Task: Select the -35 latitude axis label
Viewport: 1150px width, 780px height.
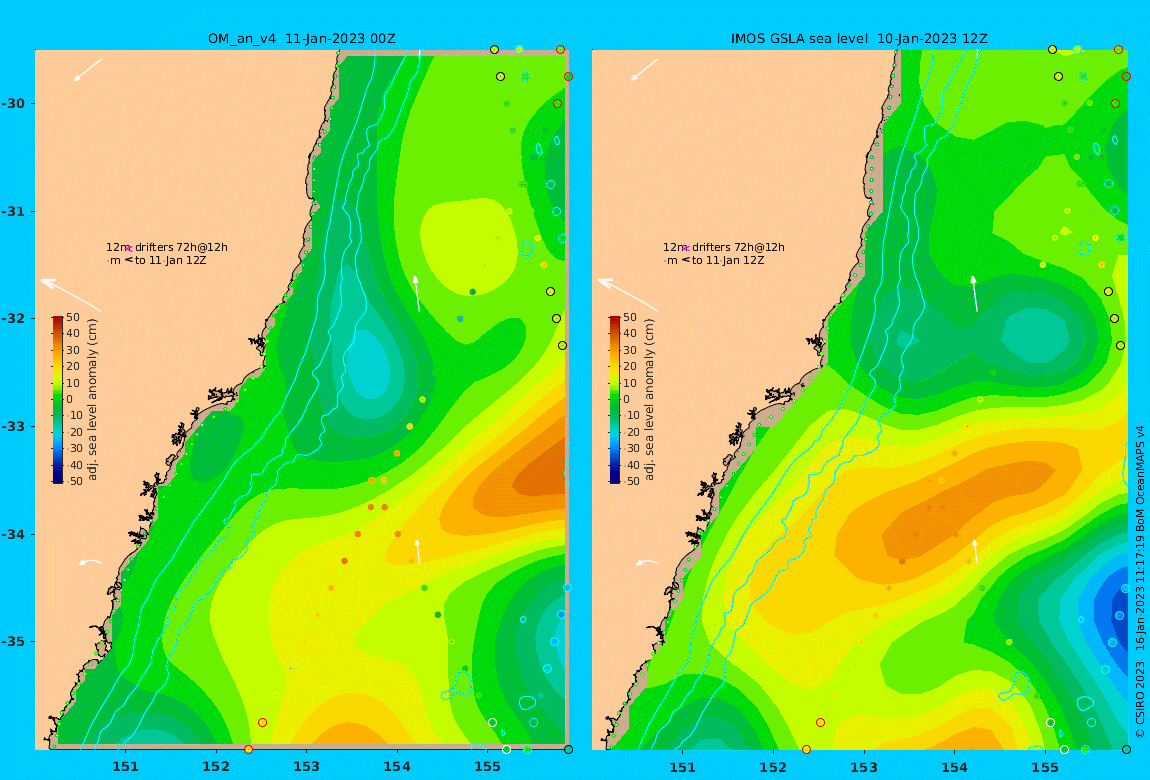Action: pyautogui.click(x=12, y=641)
